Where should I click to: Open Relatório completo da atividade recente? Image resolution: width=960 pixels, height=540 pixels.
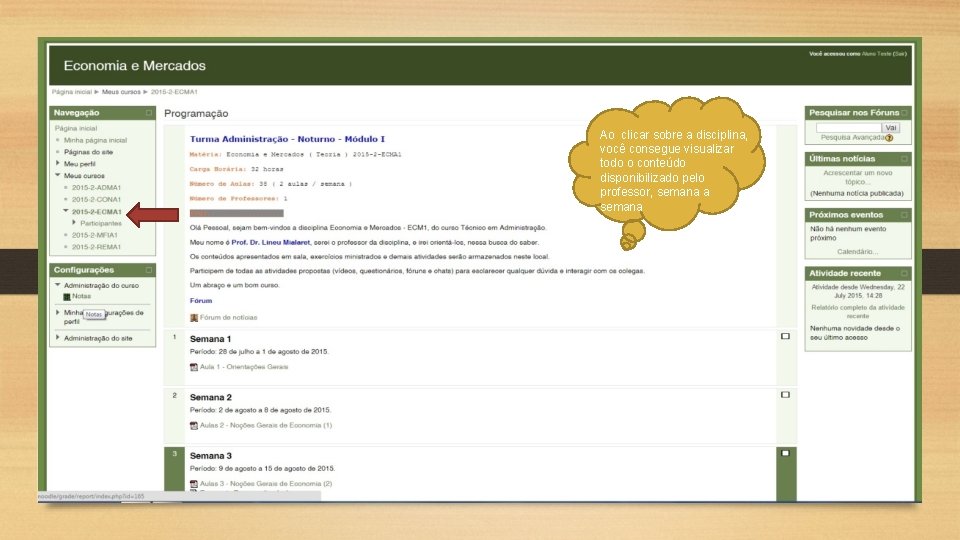858,312
